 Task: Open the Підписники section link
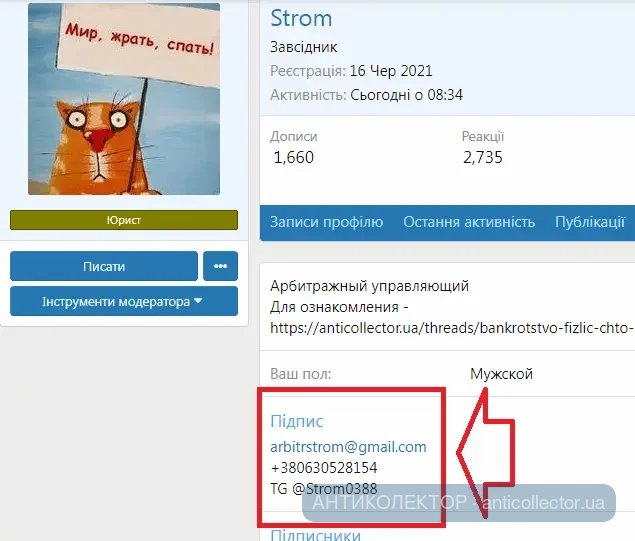[x=315, y=535]
